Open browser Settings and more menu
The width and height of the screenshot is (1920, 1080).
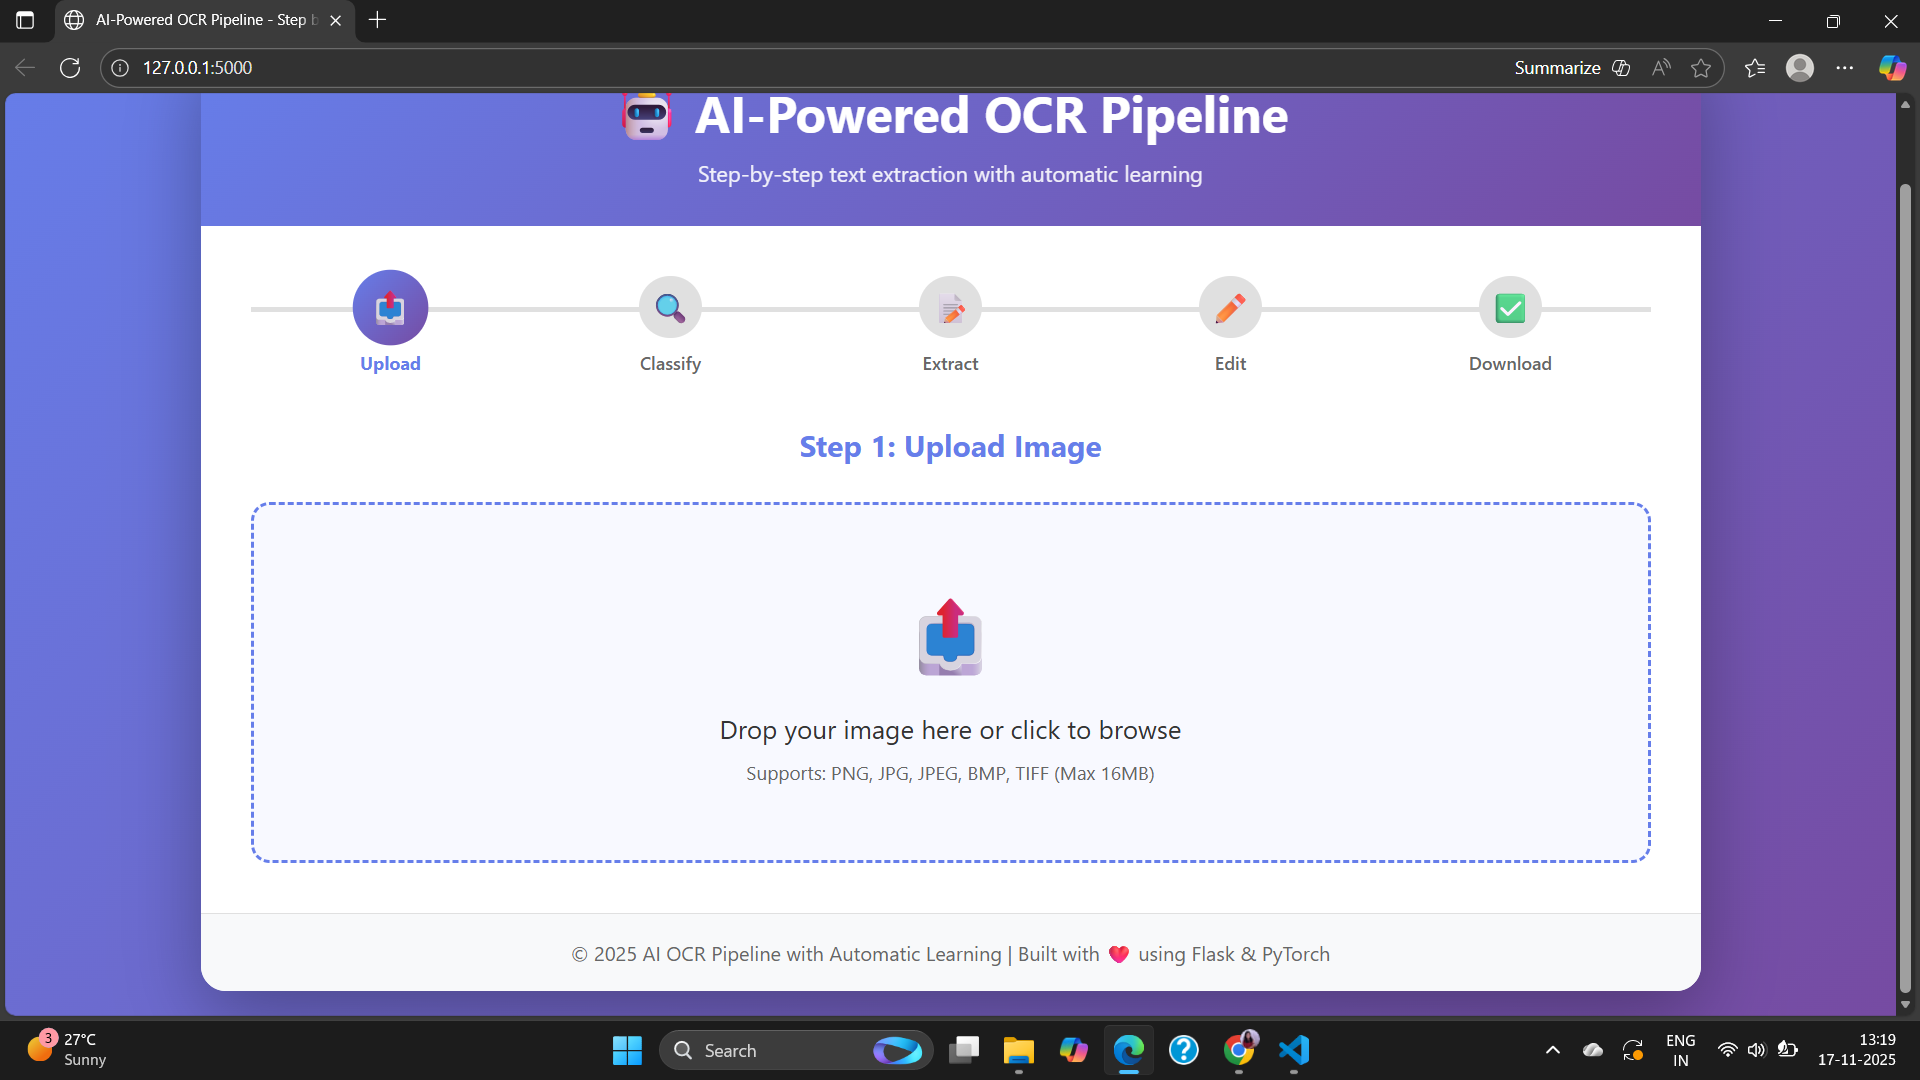pyautogui.click(x=1845, y=68)
